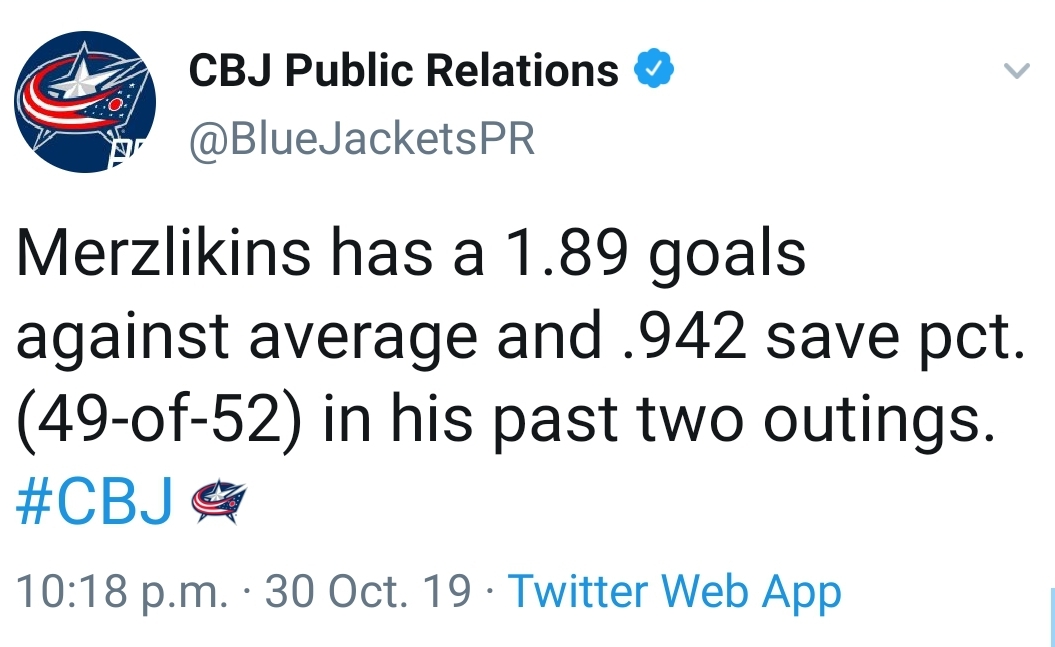Open the Twitter Web App source link
This screenshot has width=1055, height=647.
pos(674,592)
